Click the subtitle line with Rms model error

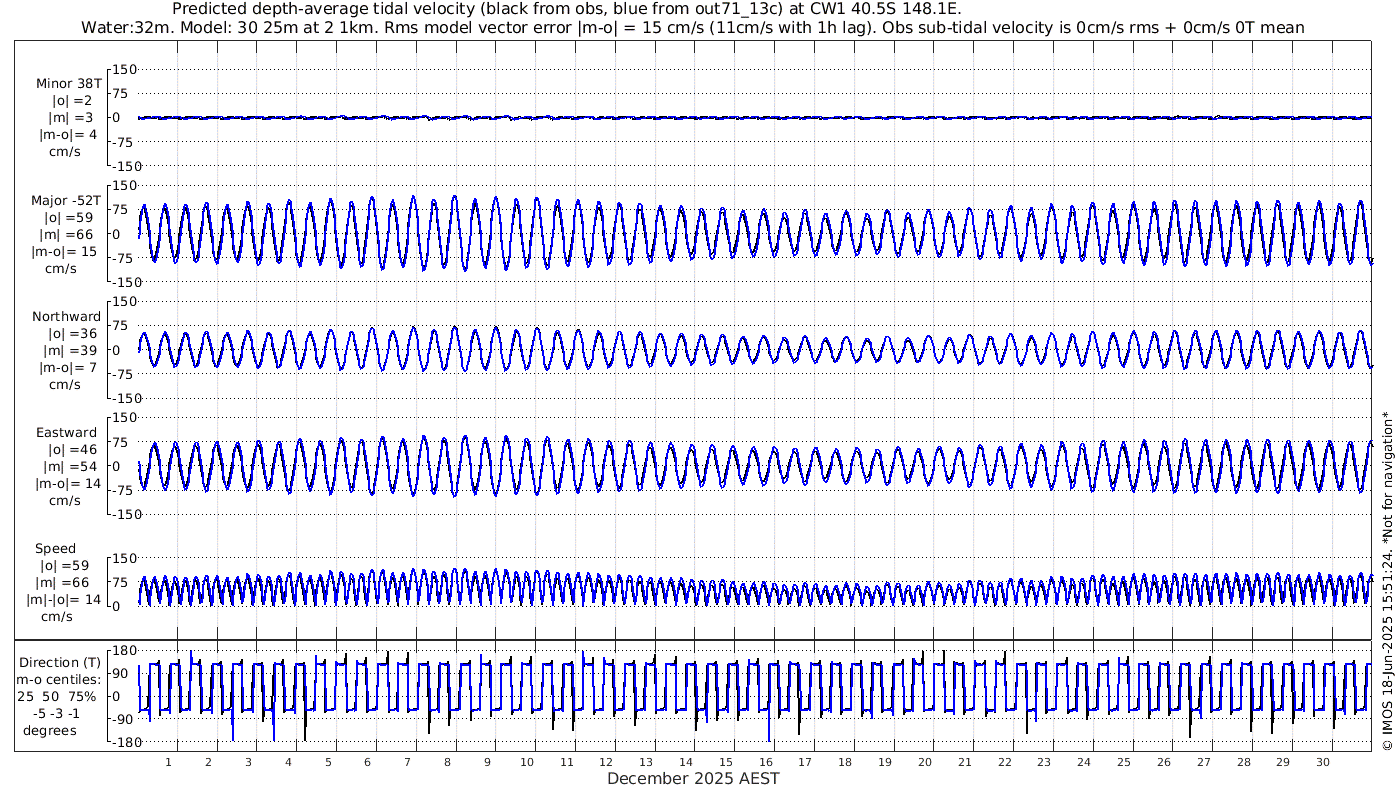pos(693,27)
